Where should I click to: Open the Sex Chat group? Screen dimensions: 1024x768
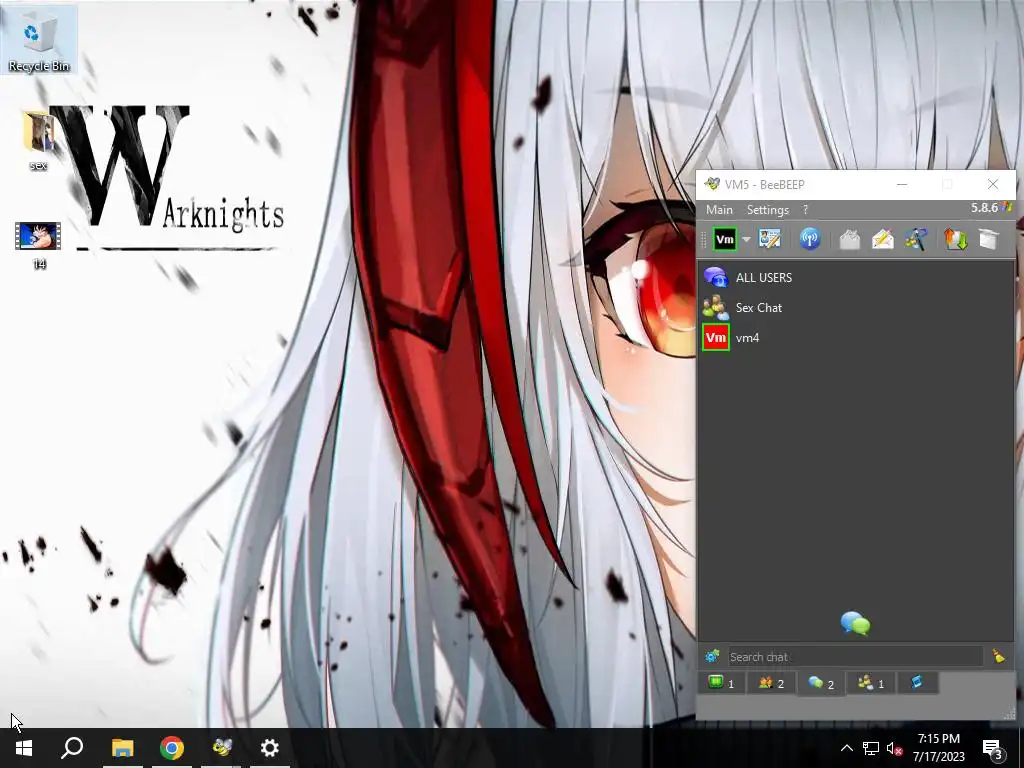(x=856, y=308)
